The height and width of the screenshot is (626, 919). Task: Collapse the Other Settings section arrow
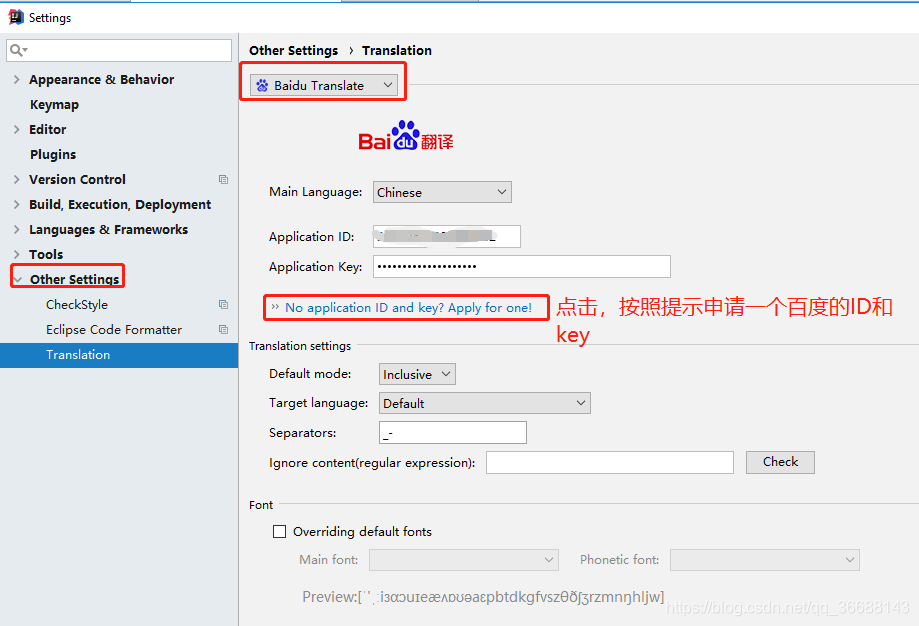18,280
